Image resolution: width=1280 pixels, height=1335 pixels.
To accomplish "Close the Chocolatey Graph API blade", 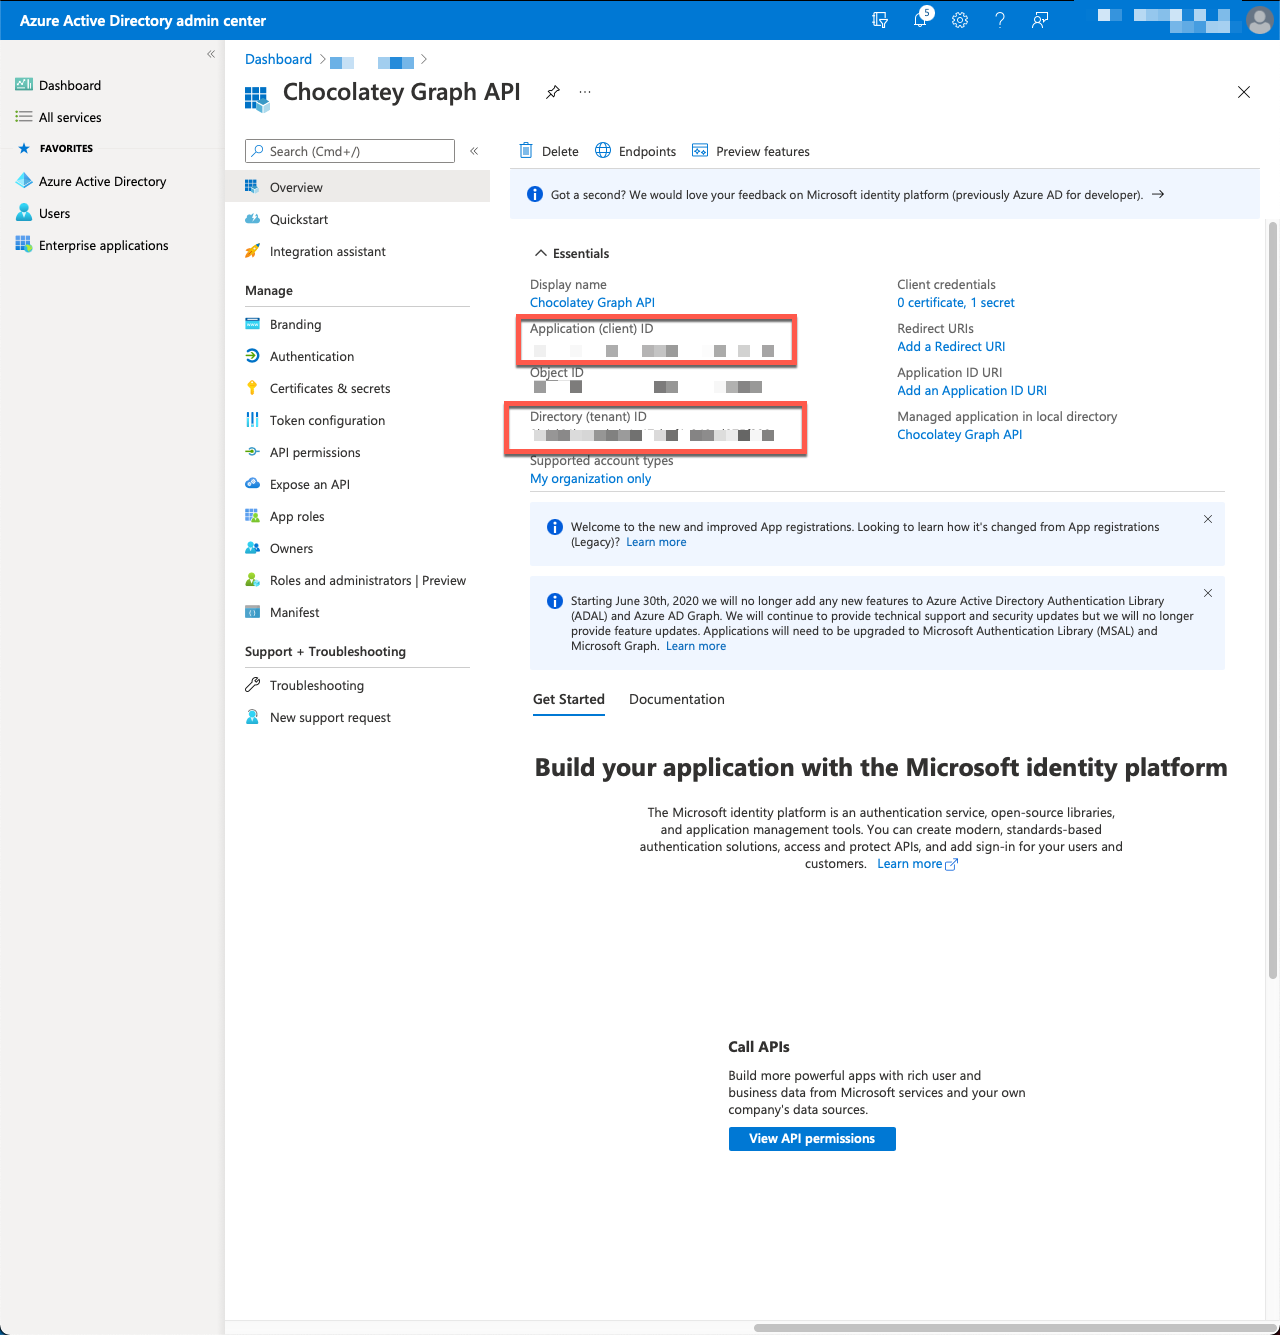I will click(x=1244, y=92).
